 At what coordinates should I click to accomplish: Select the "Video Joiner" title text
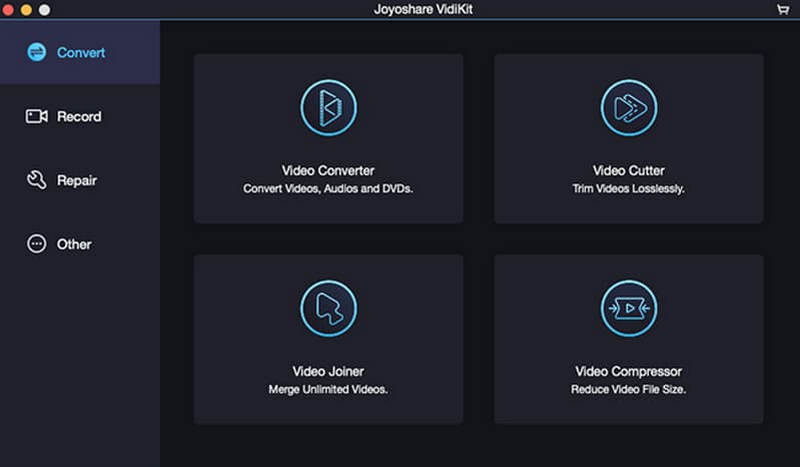tap(328, 372)
